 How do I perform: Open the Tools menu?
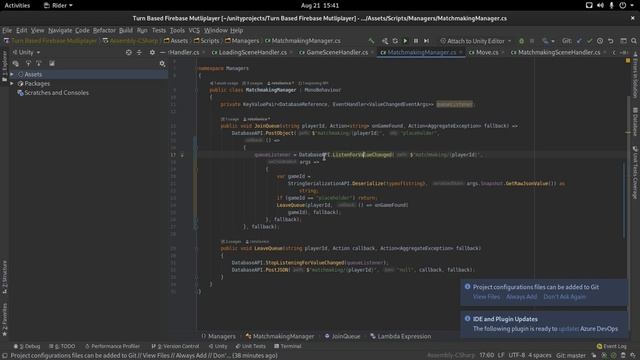177,30
